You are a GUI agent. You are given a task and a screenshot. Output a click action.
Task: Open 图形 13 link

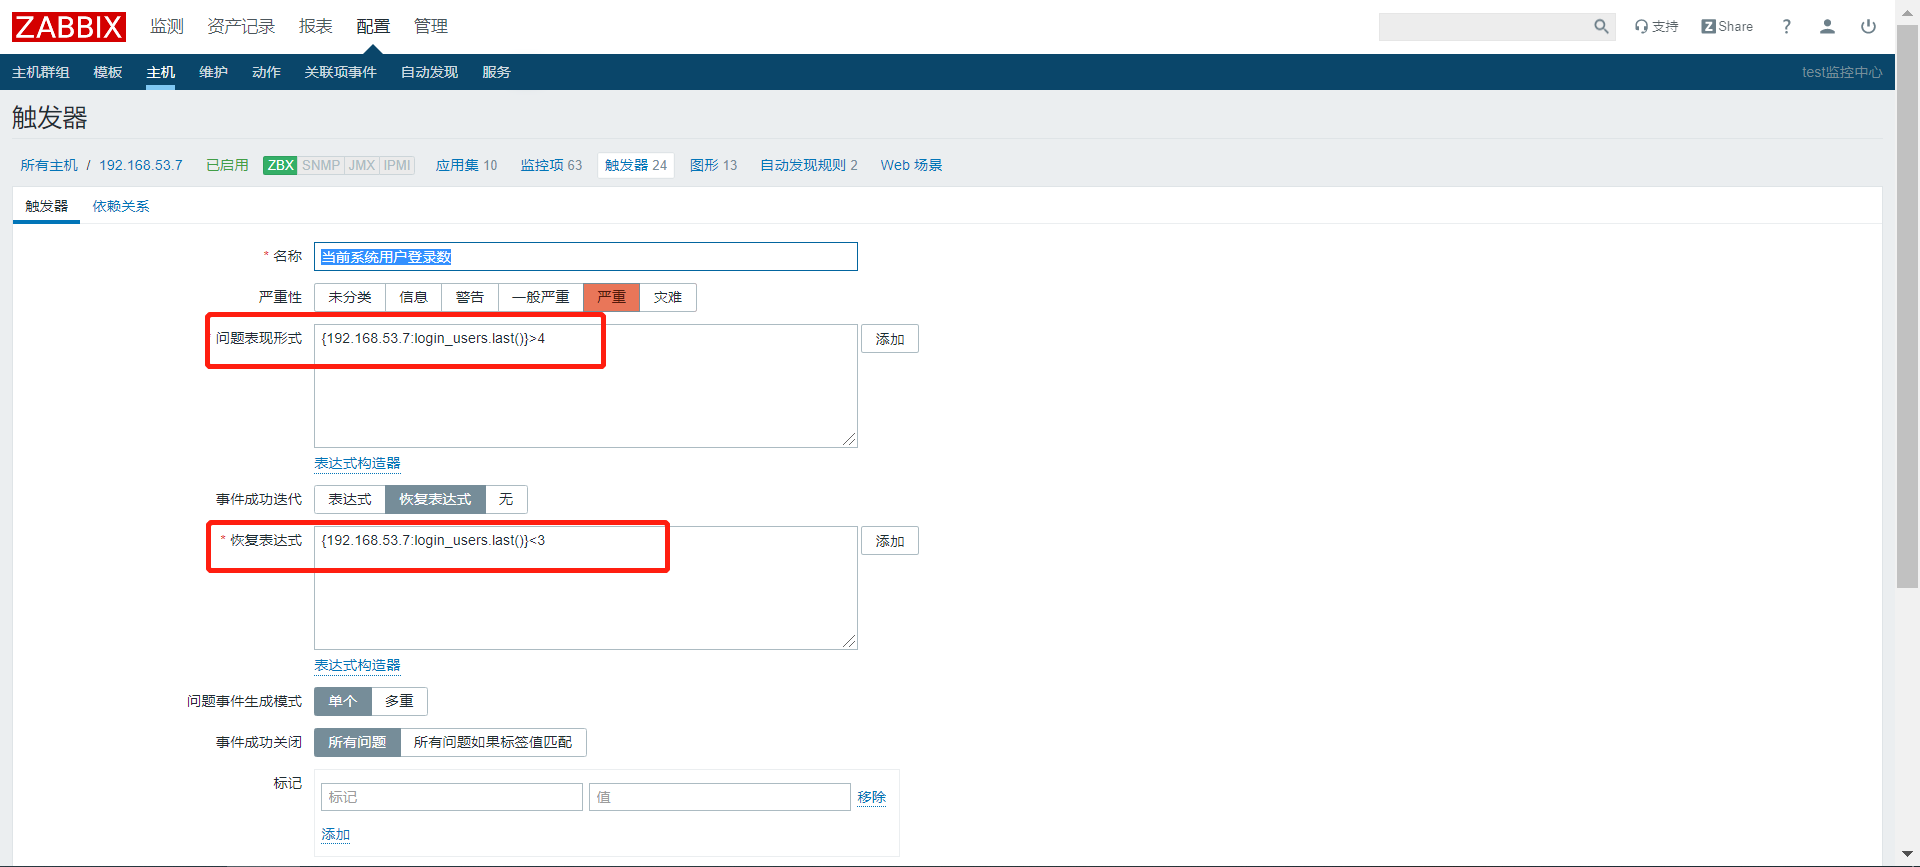(x=713, y=165)
